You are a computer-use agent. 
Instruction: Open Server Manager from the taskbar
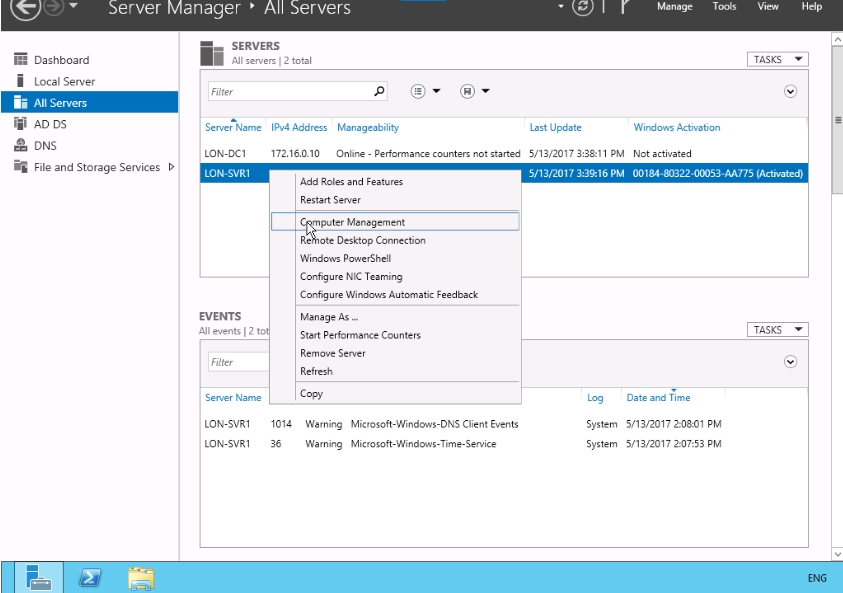coord(39,578)
